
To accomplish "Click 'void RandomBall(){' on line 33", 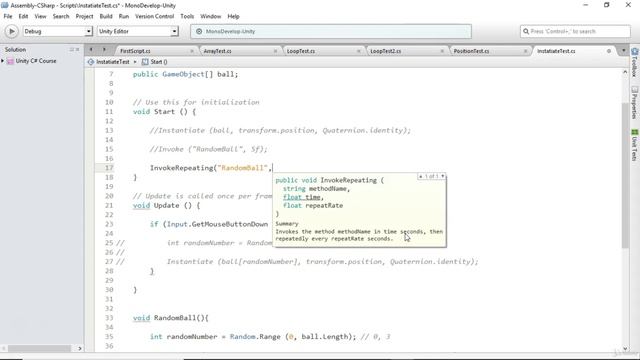I will point(171,318).
